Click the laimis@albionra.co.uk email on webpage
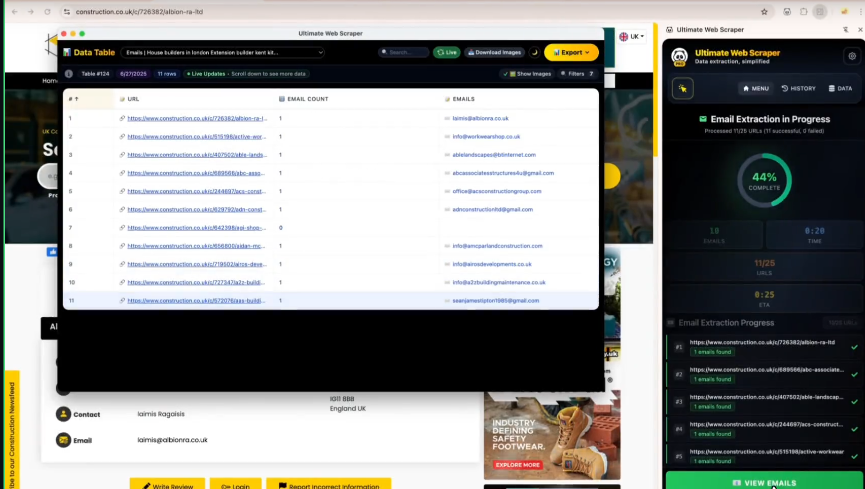The height and width of the screenshot is (489, 865). point(172,440)
